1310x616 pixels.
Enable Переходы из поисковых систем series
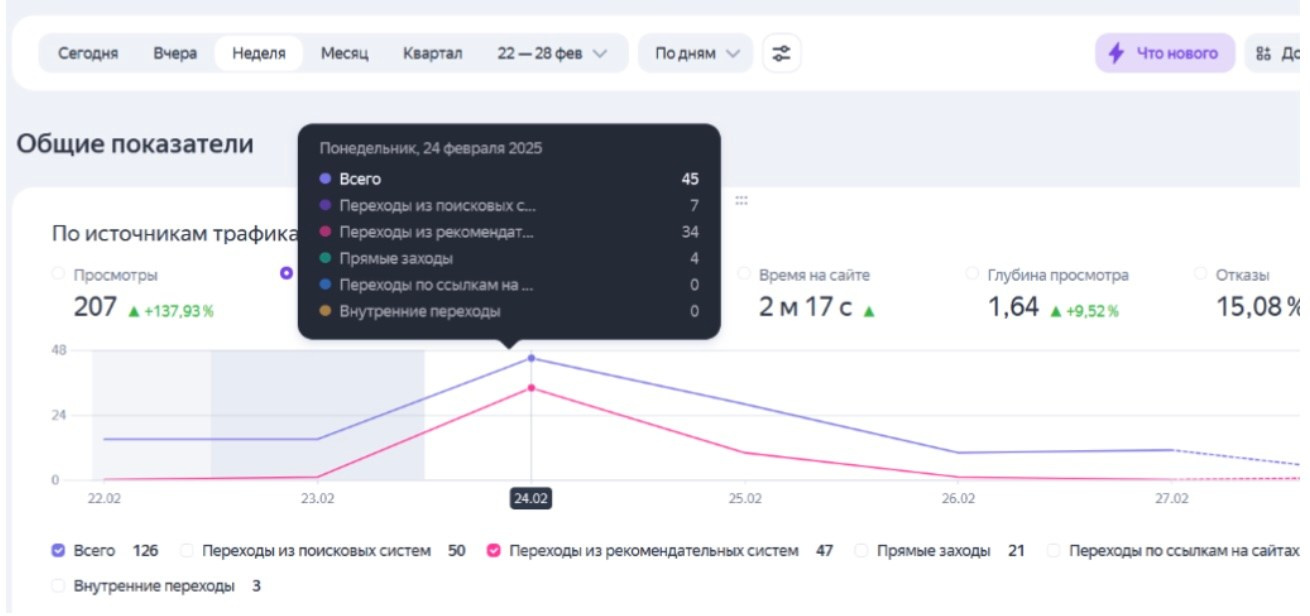(186, 550)
